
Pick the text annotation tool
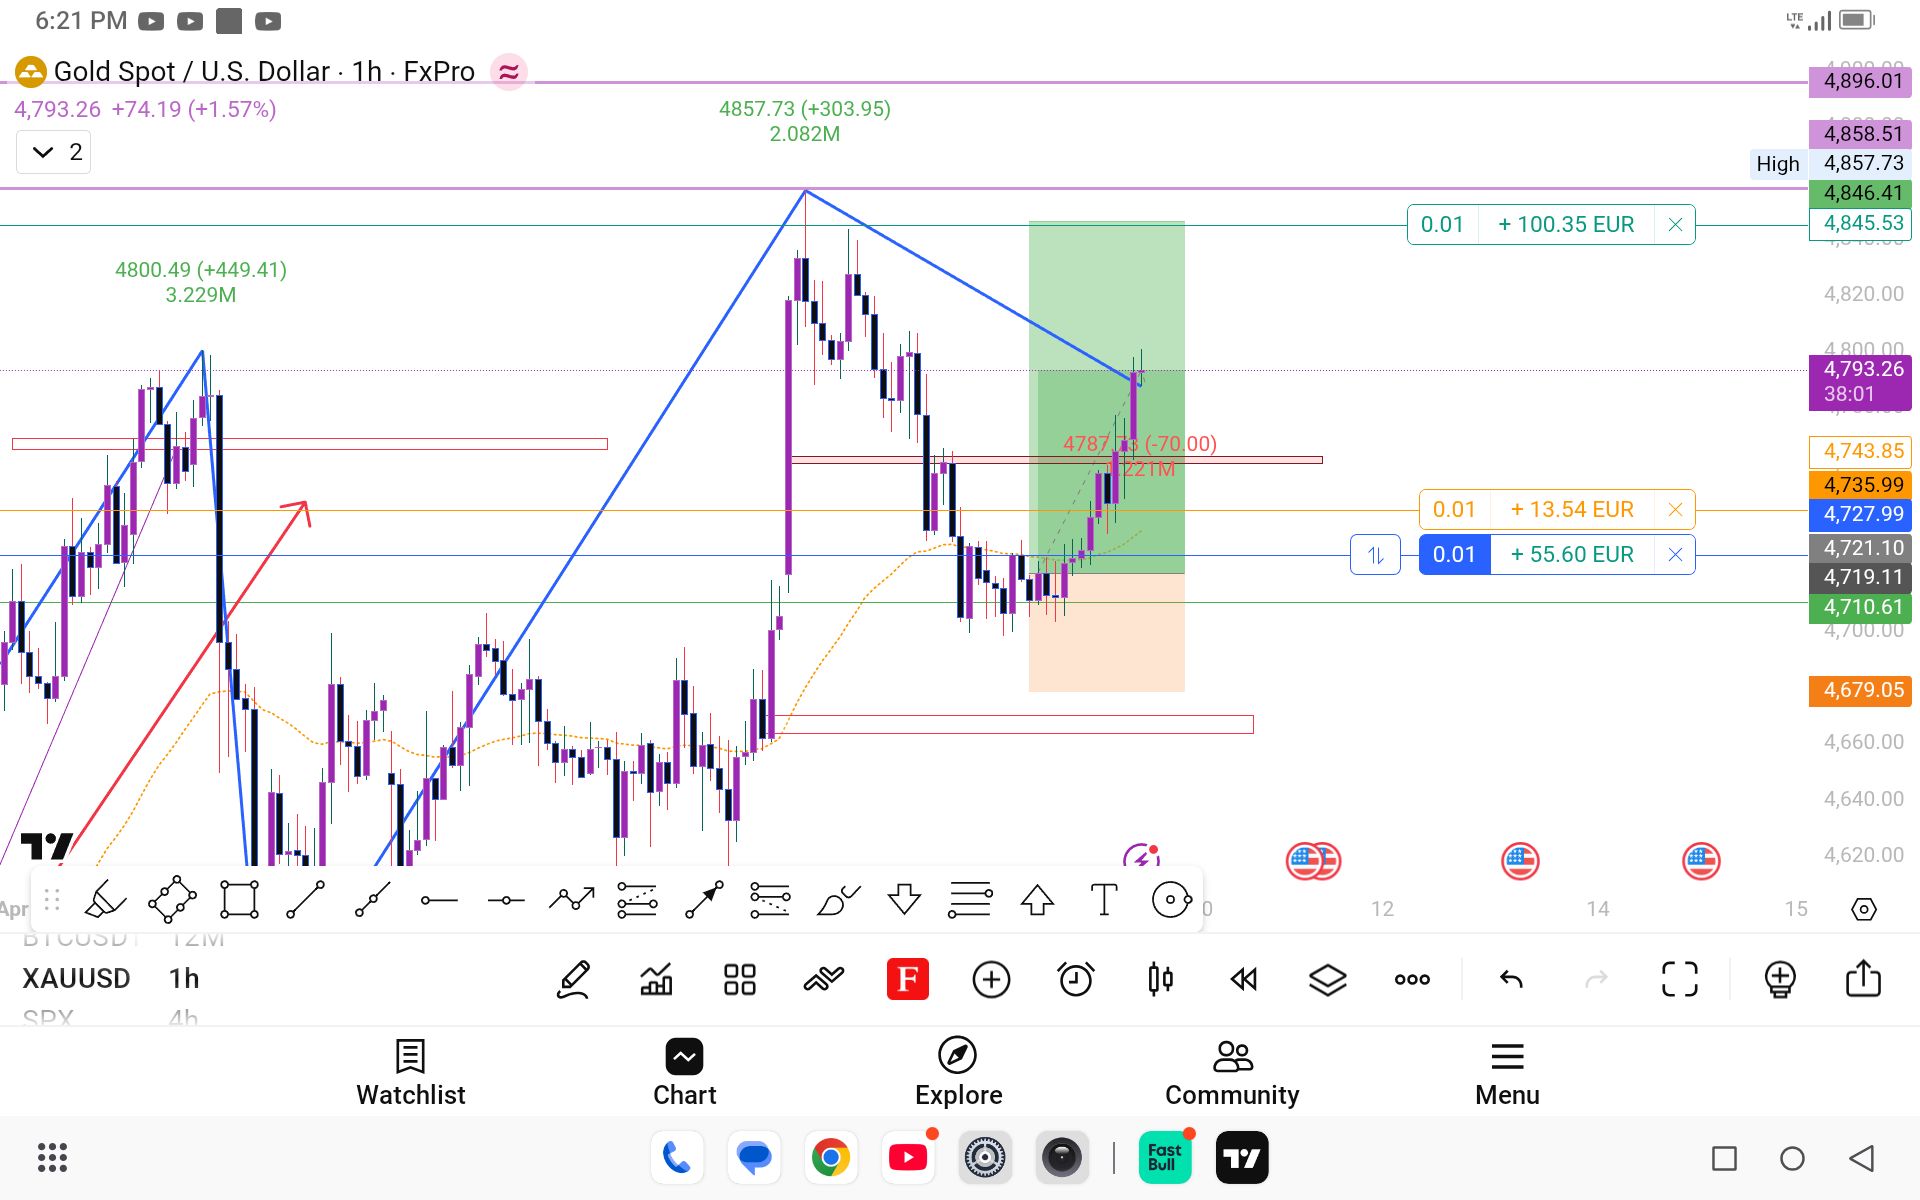(1103, 900)
